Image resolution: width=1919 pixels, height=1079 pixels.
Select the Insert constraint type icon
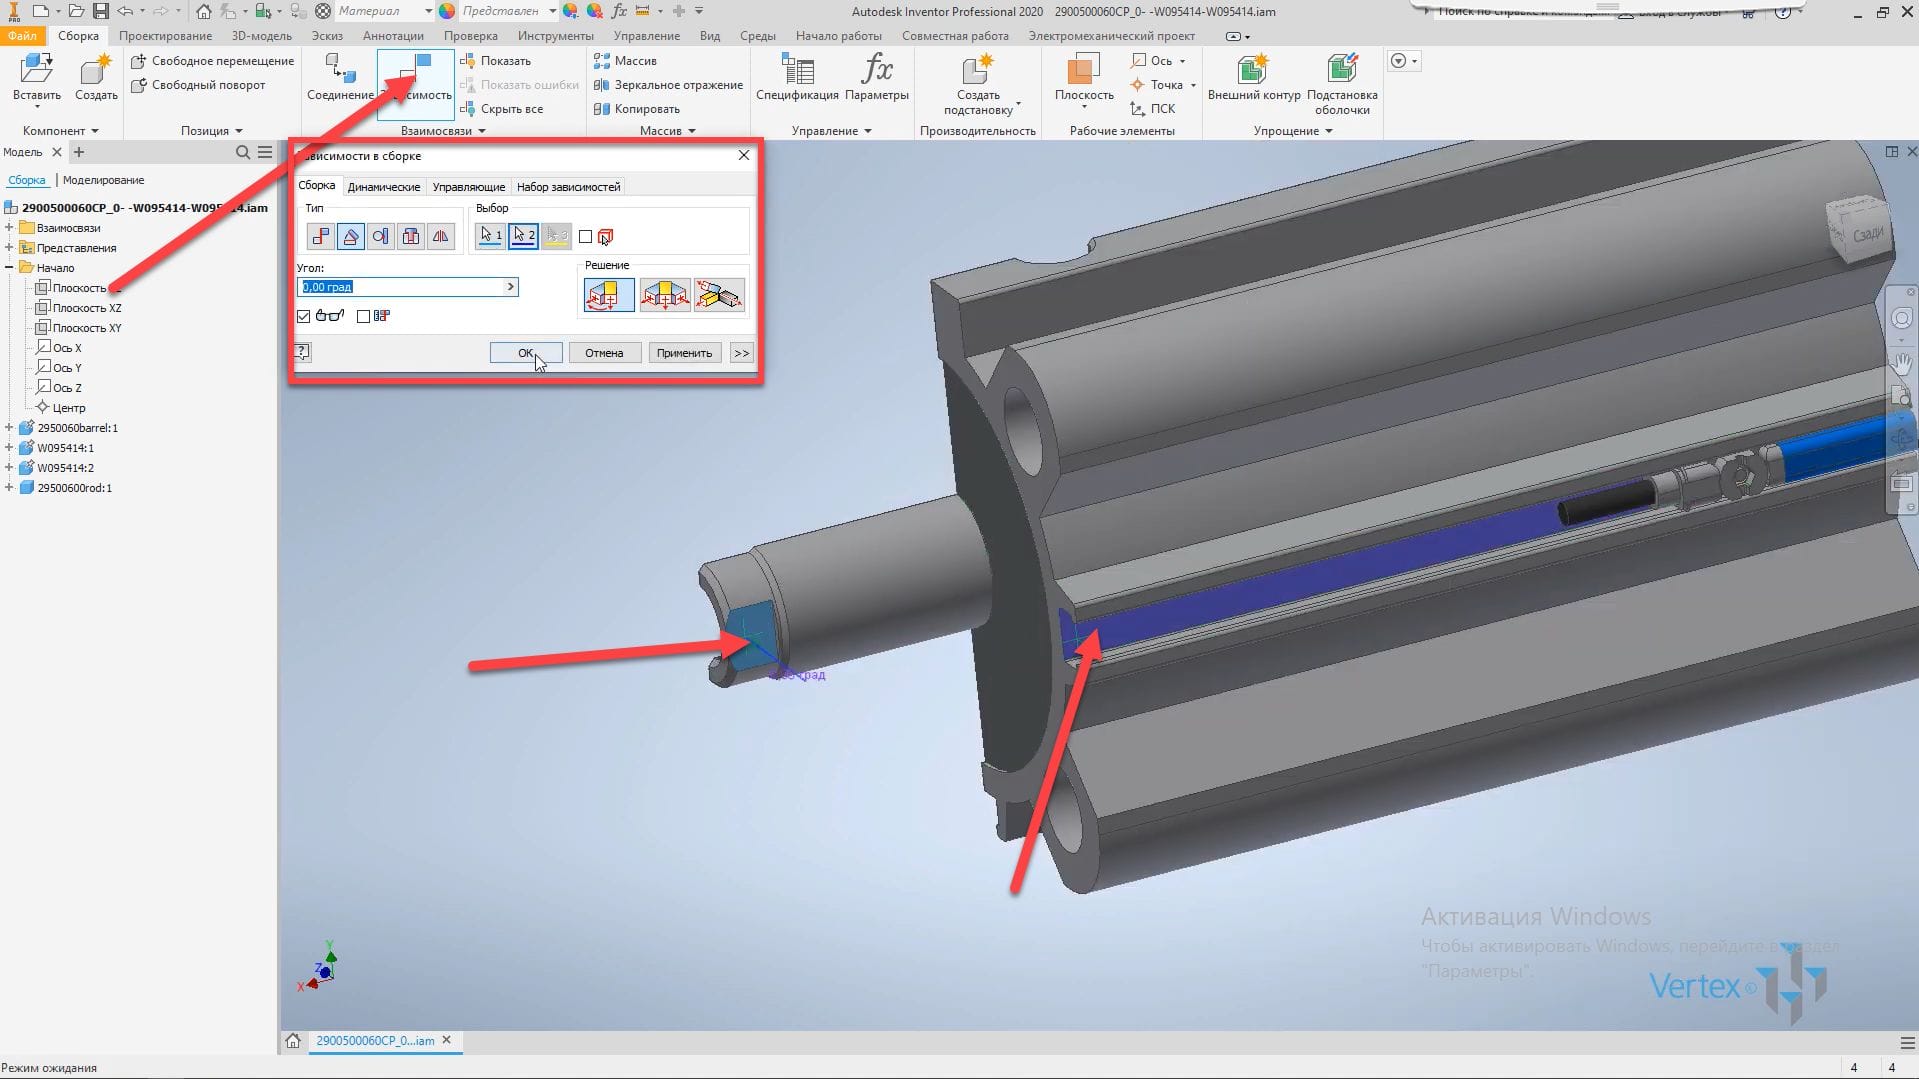pos(410,236)
